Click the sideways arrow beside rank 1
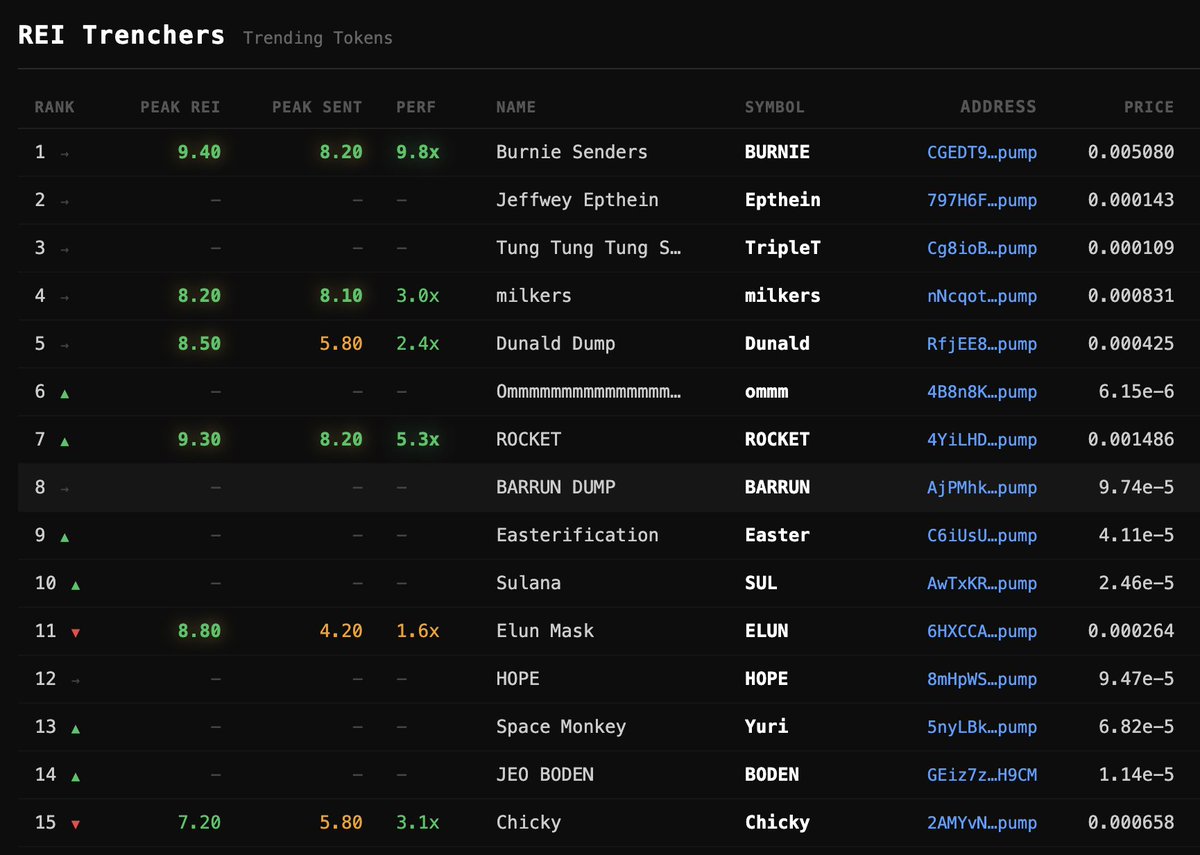The image size is (1200, 855). point(65,153)
